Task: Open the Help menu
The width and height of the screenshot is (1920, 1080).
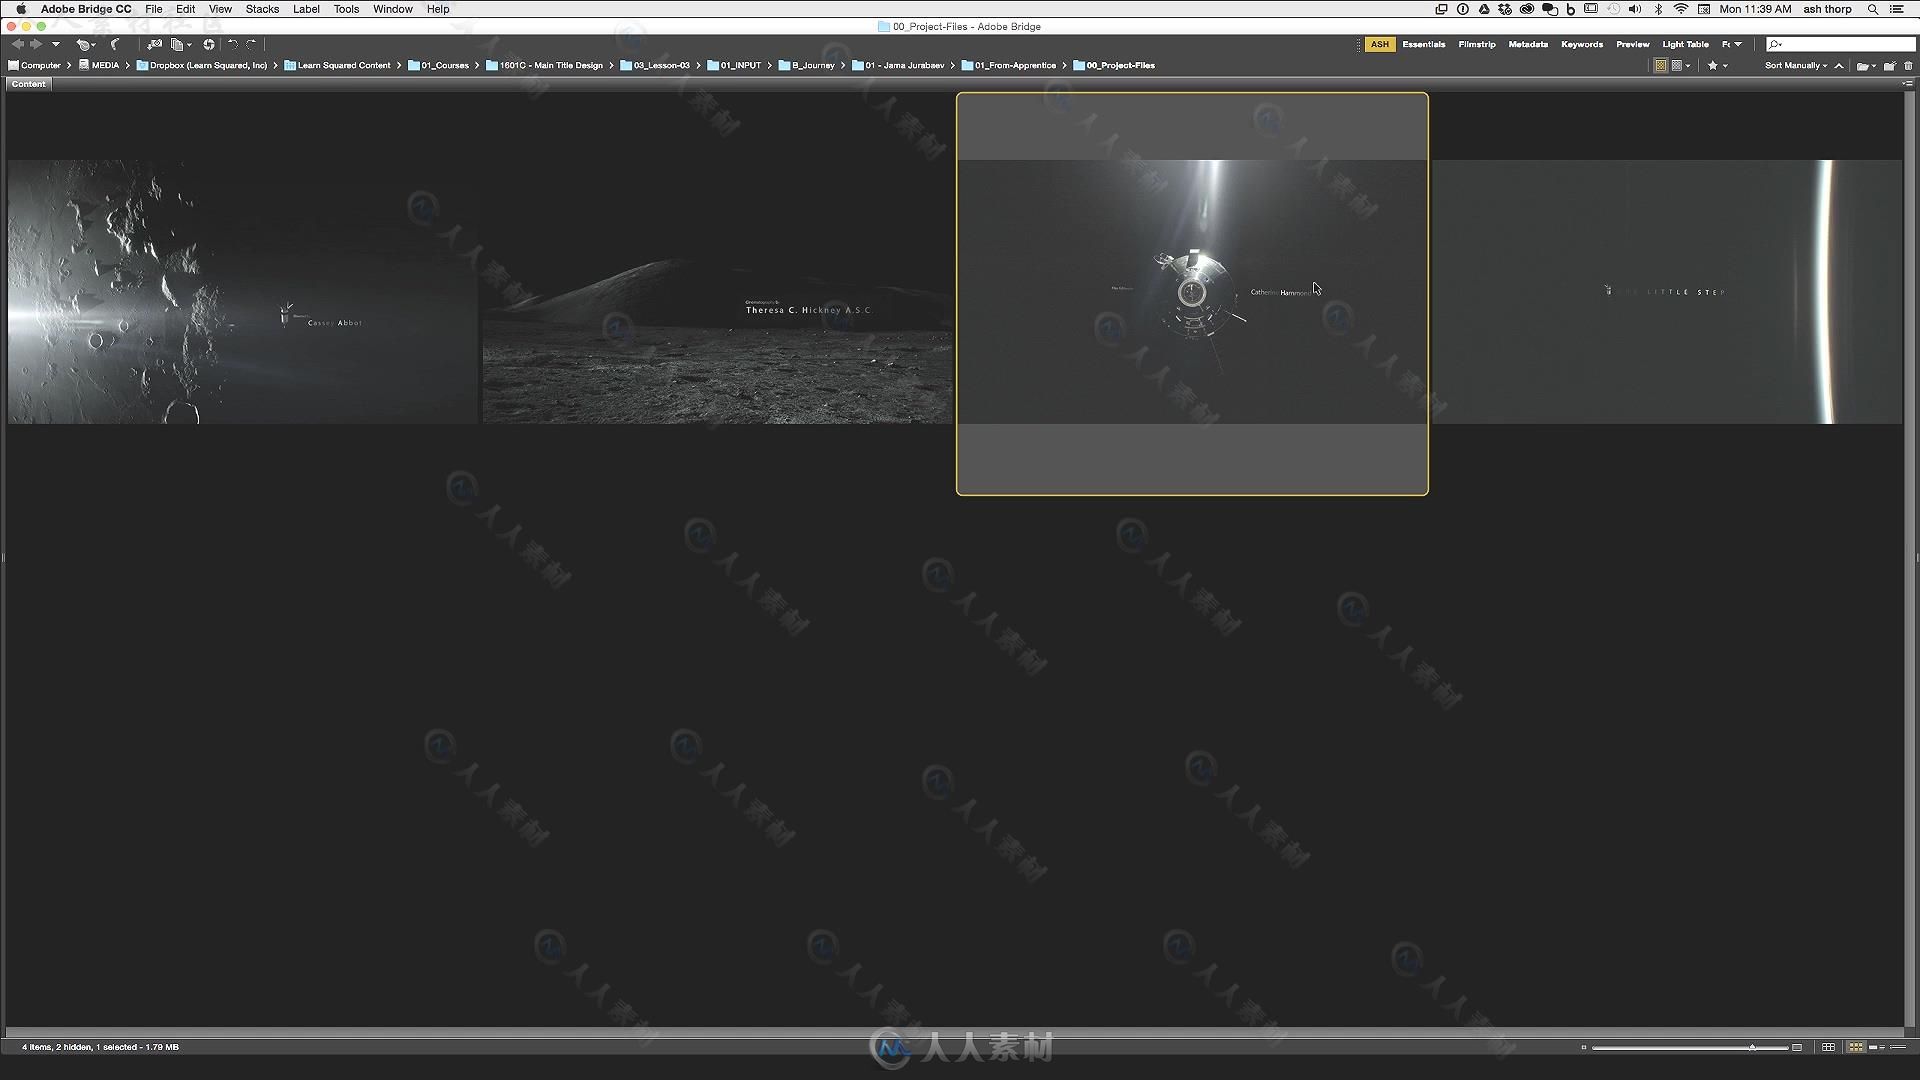Action: coord(438,9)
